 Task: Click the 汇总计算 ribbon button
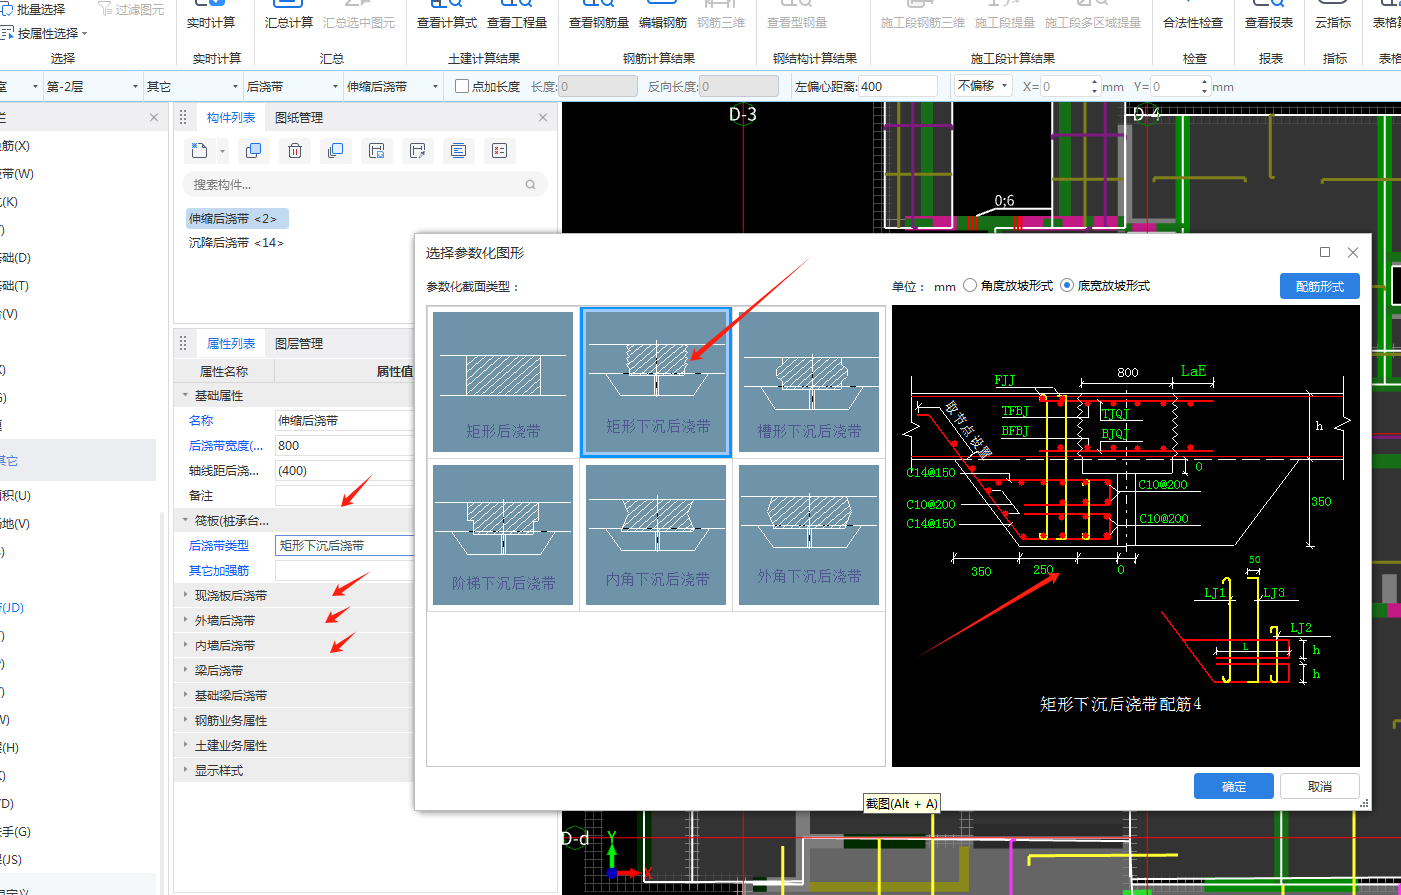289,15
